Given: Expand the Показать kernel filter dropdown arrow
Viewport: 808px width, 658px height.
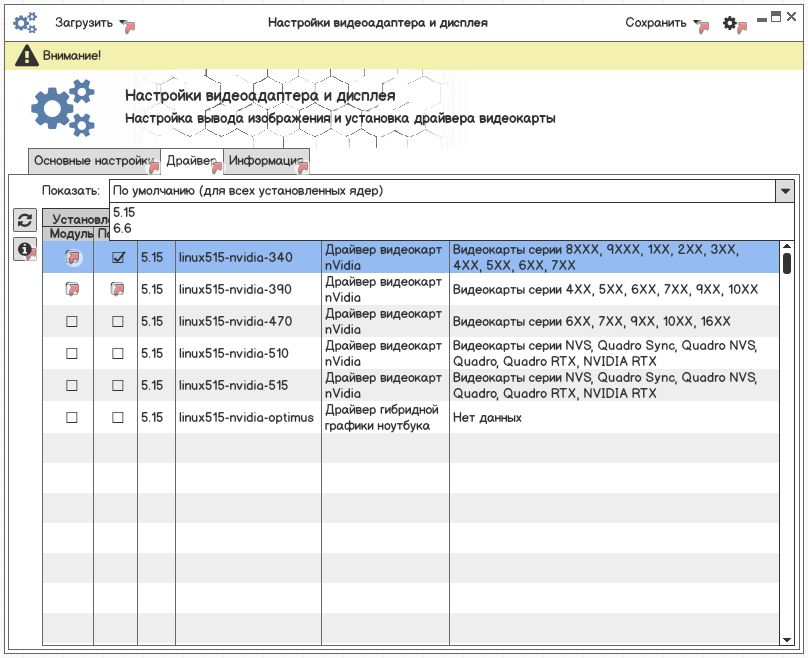Looking at the screenshot, I should pyautogui.click(x=785, y=191).
